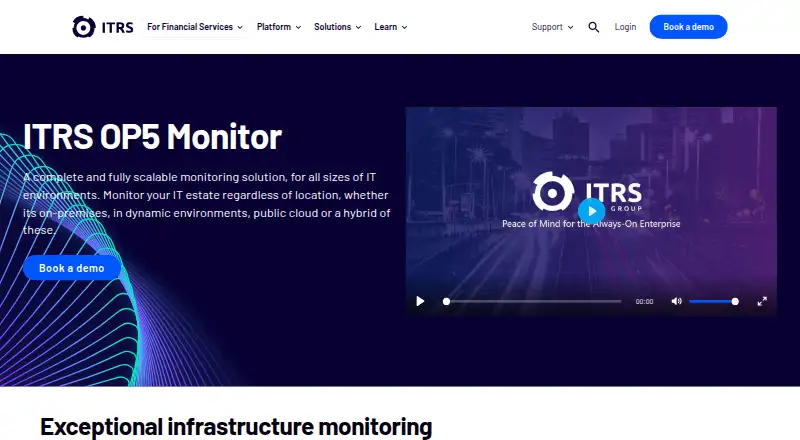
Task: Open the Platform dropdown menu
Action: pyautogui.click(x=279, y=27)
